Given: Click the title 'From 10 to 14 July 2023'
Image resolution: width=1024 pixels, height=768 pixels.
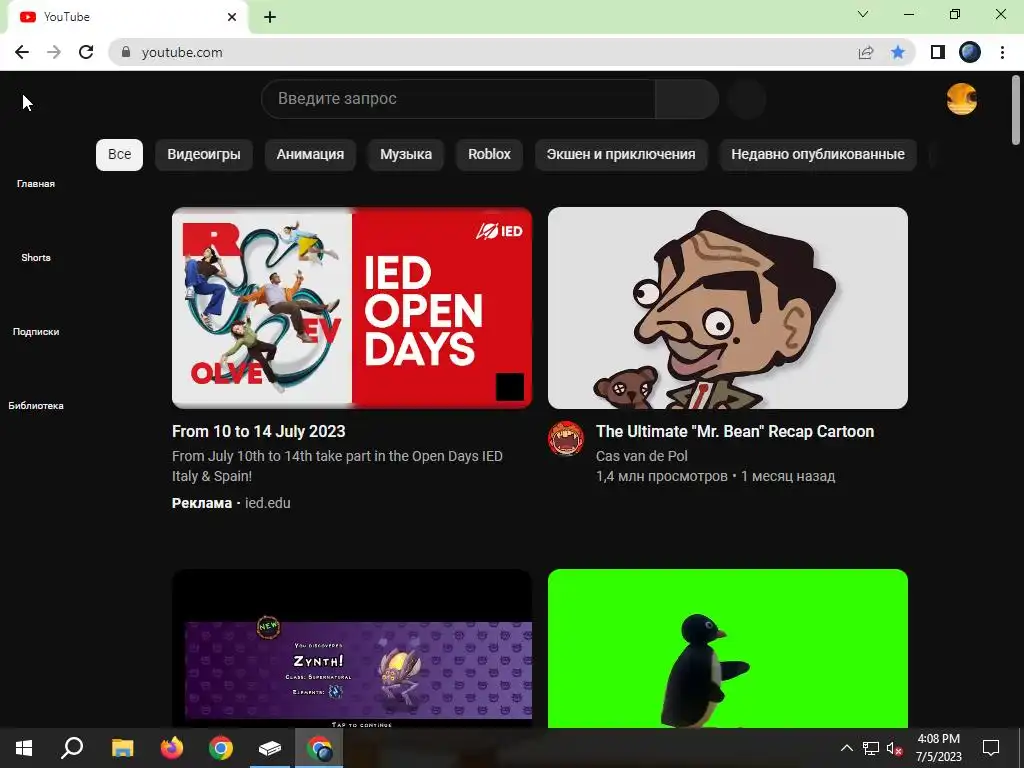Looking at the screenshot, I should point(259,432).
